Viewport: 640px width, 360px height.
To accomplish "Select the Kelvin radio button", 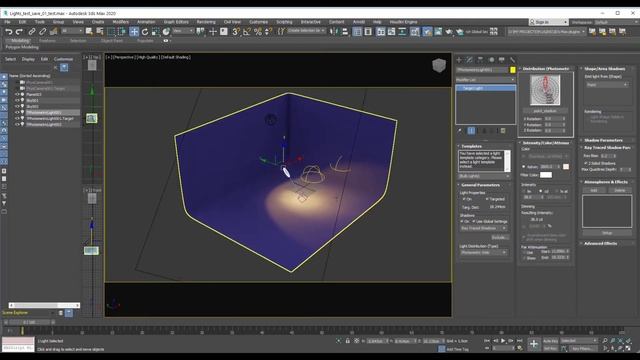I will coord(524,167).
